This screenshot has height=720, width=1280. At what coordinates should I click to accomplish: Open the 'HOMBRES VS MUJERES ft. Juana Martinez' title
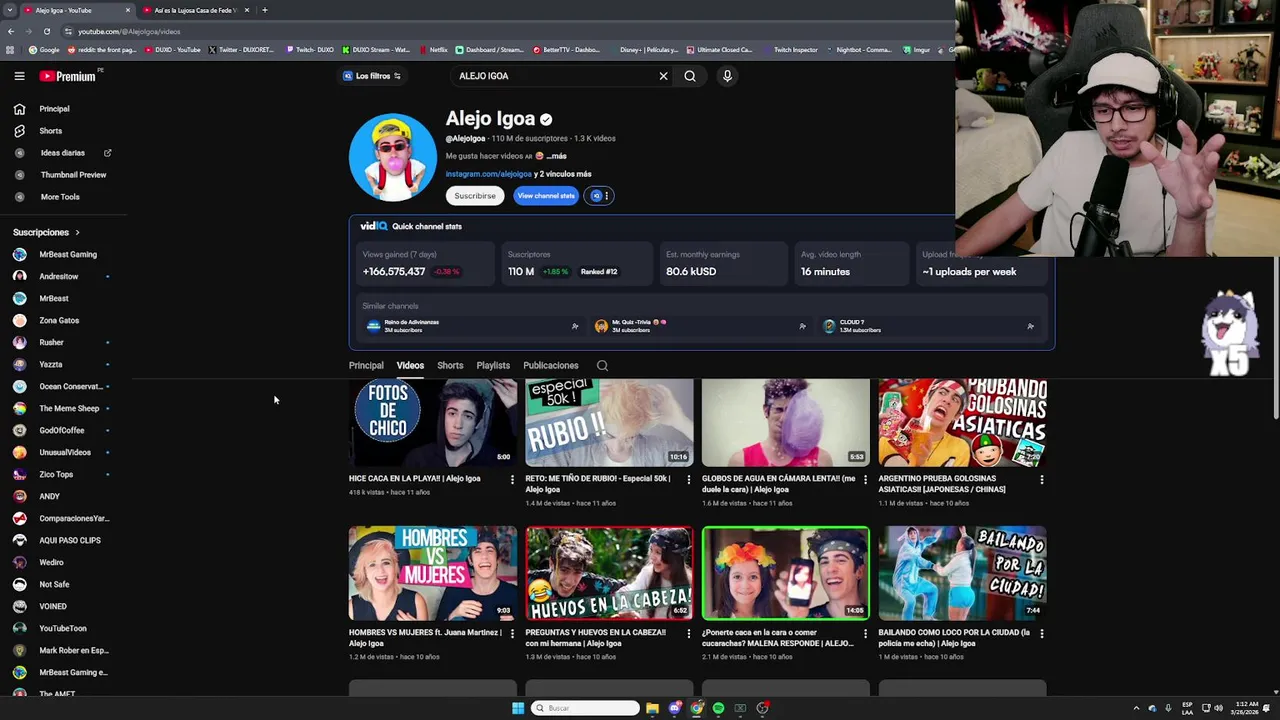click(425, 638)
